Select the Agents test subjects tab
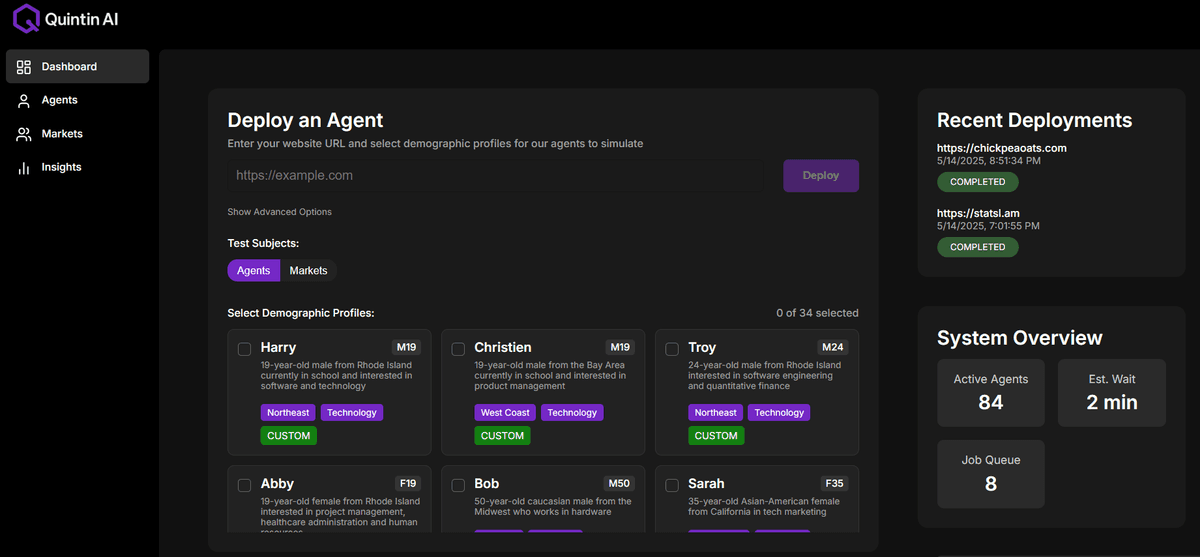 (253, 271)
